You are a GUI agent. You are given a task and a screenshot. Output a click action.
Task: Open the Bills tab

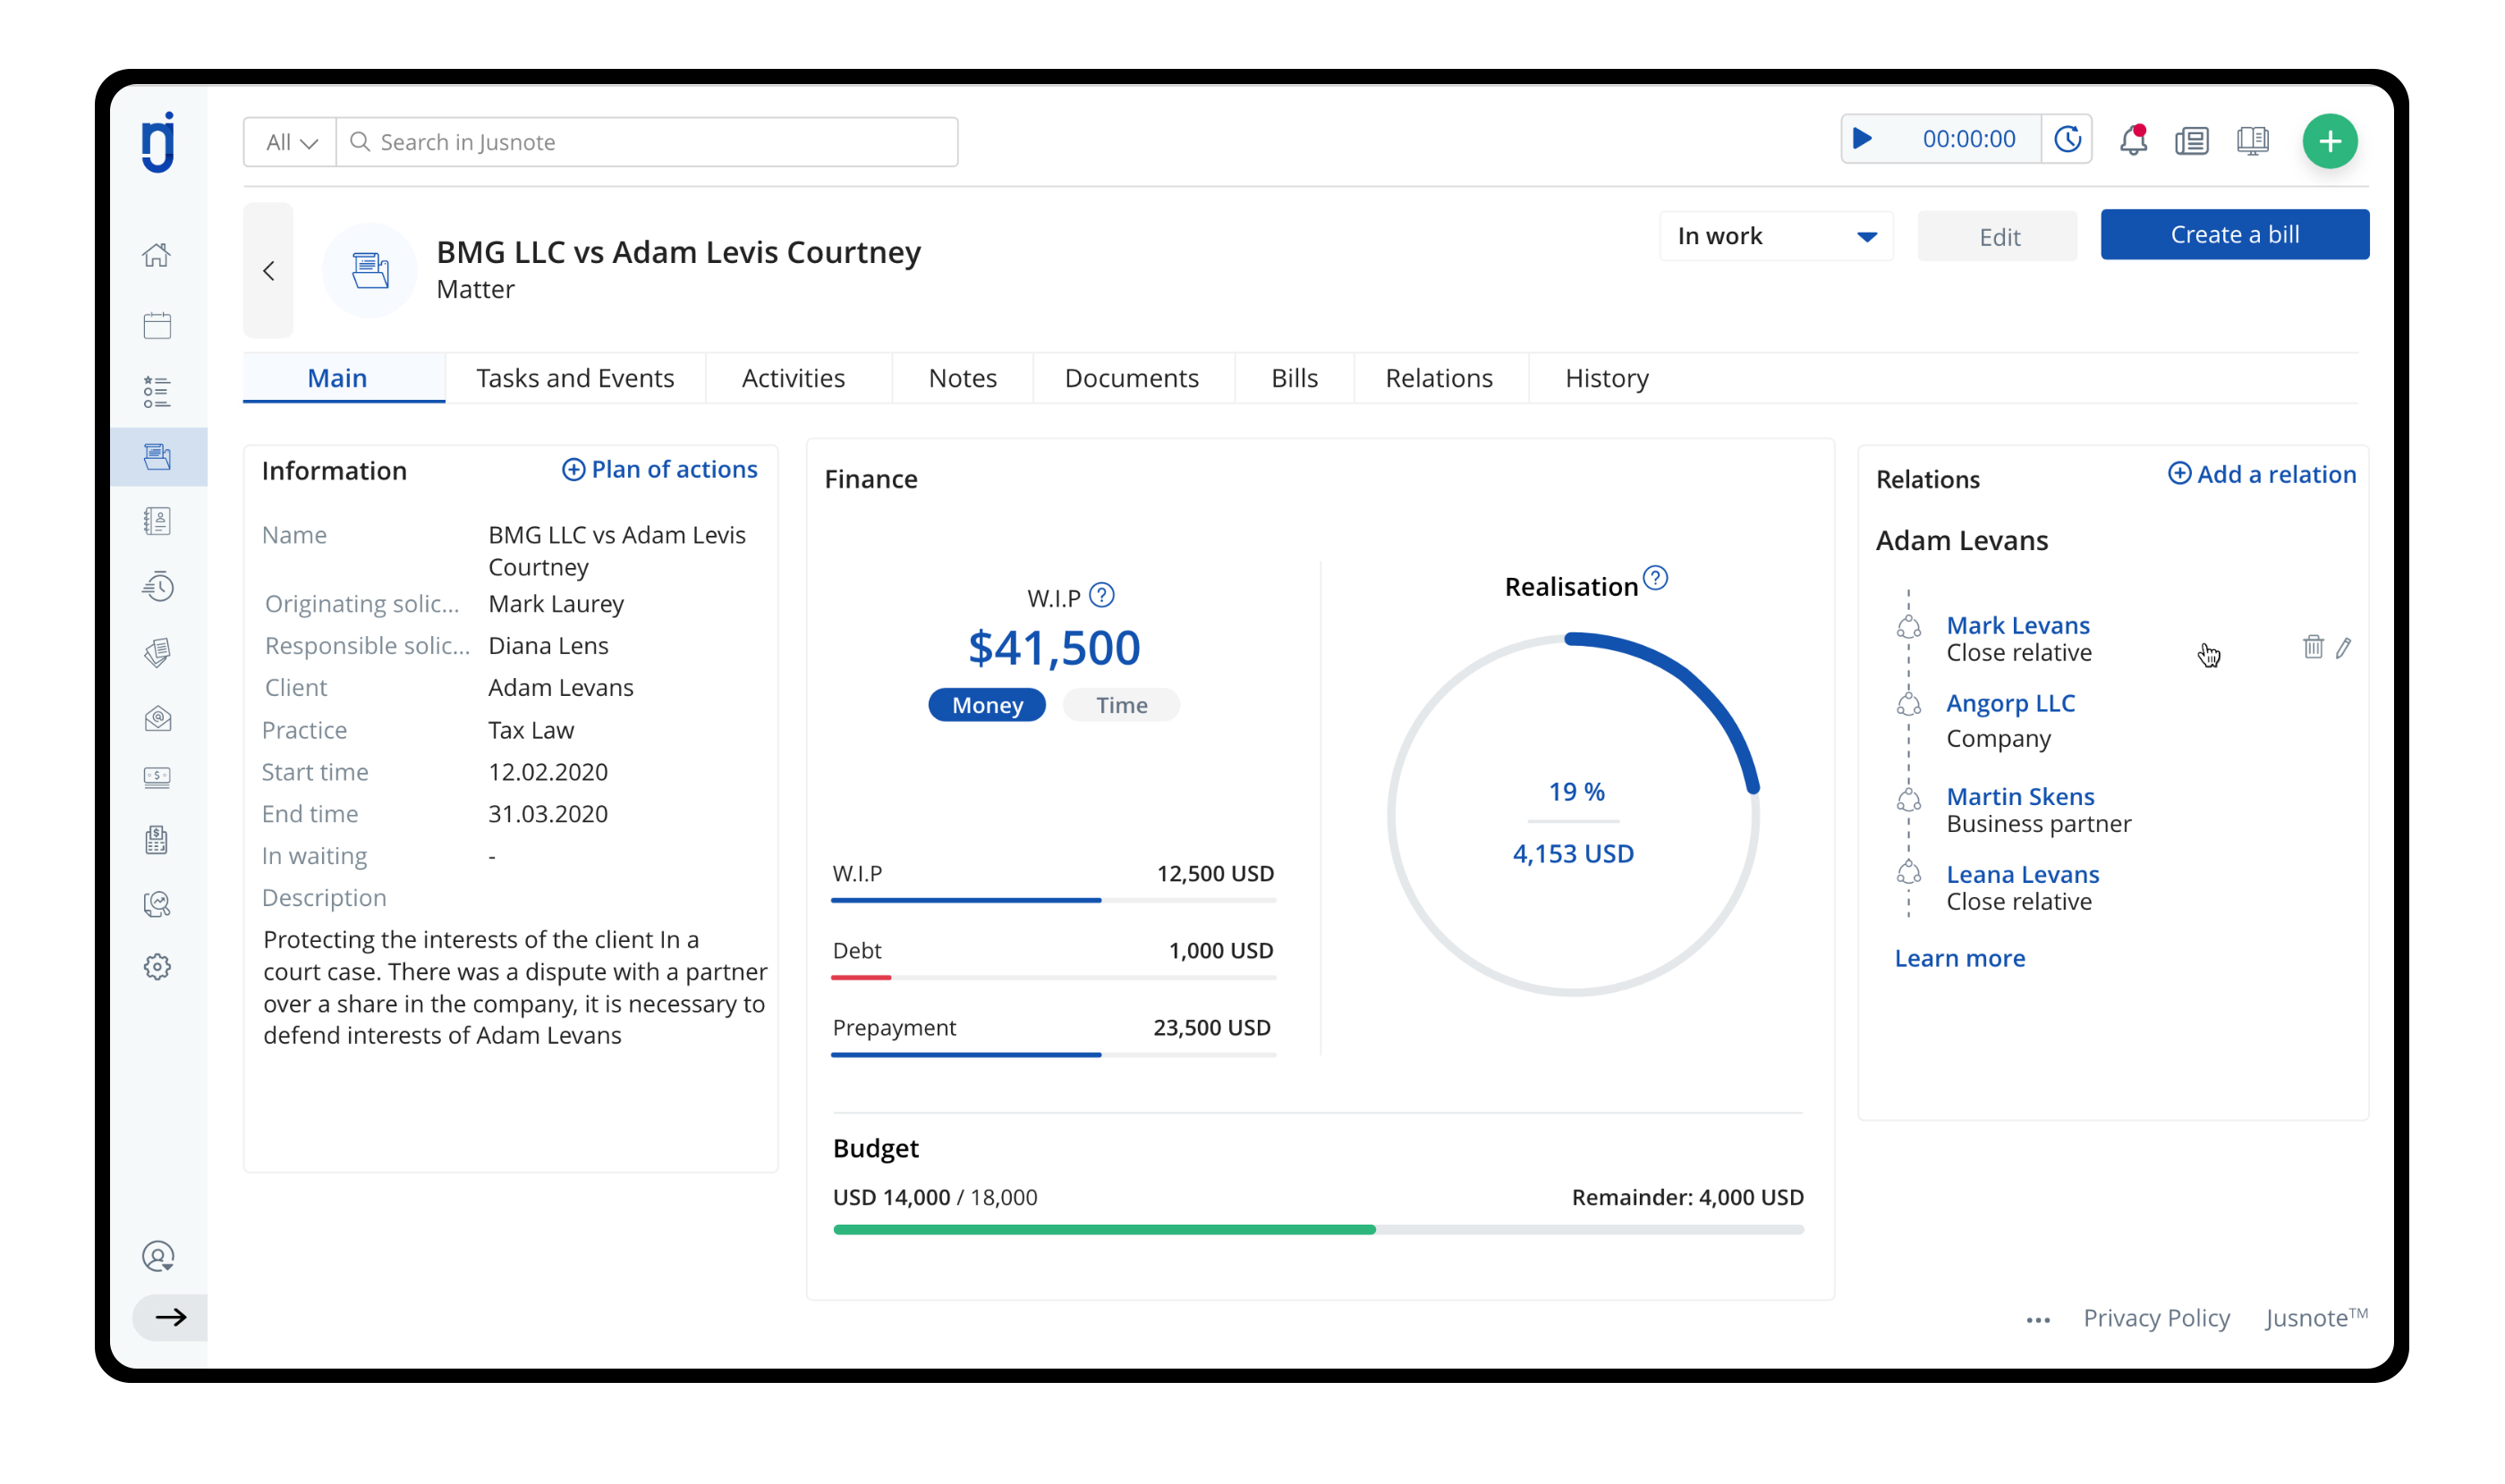click(1294, 378)
